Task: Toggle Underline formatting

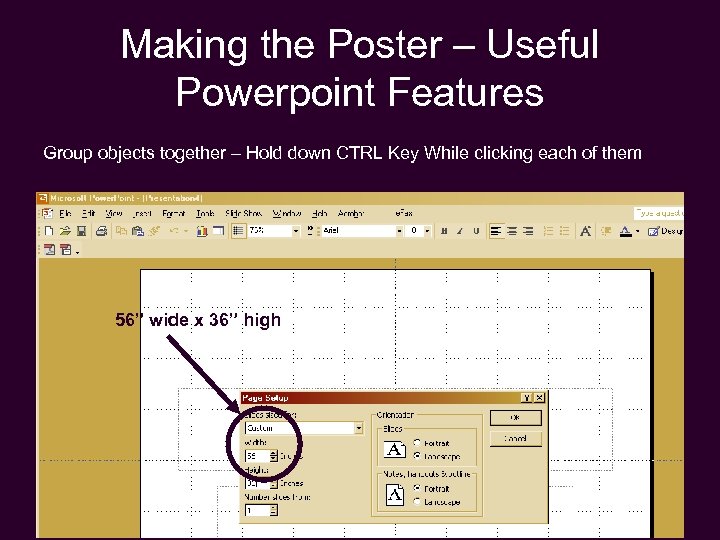Action: point(476,231)
